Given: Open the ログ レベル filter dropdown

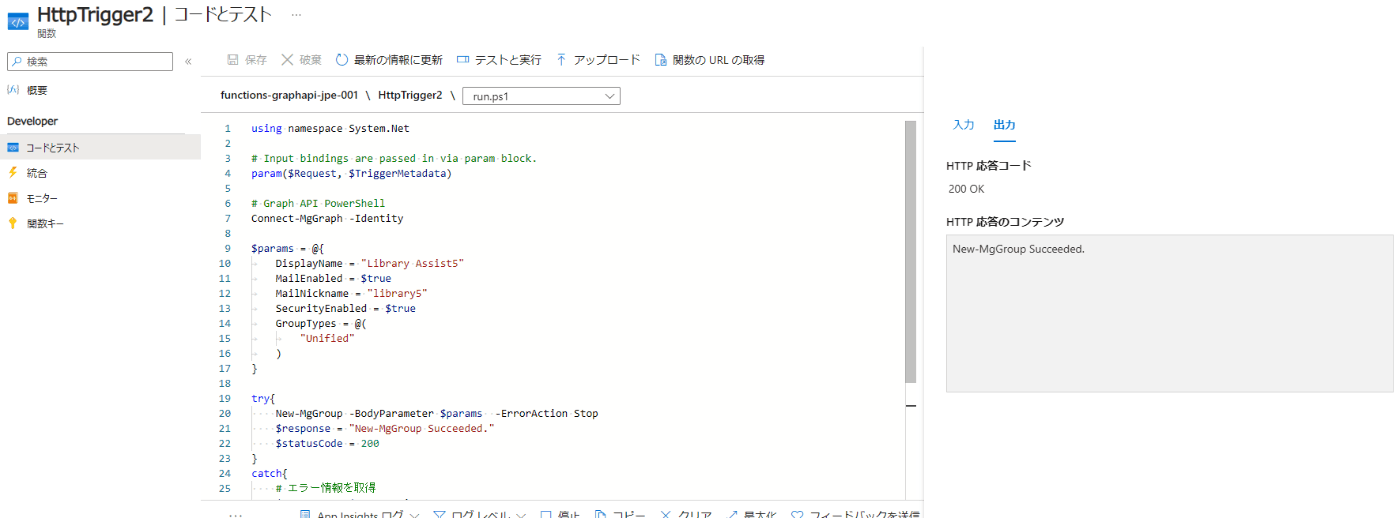Looking at the screenshot, I should [481, 515].
